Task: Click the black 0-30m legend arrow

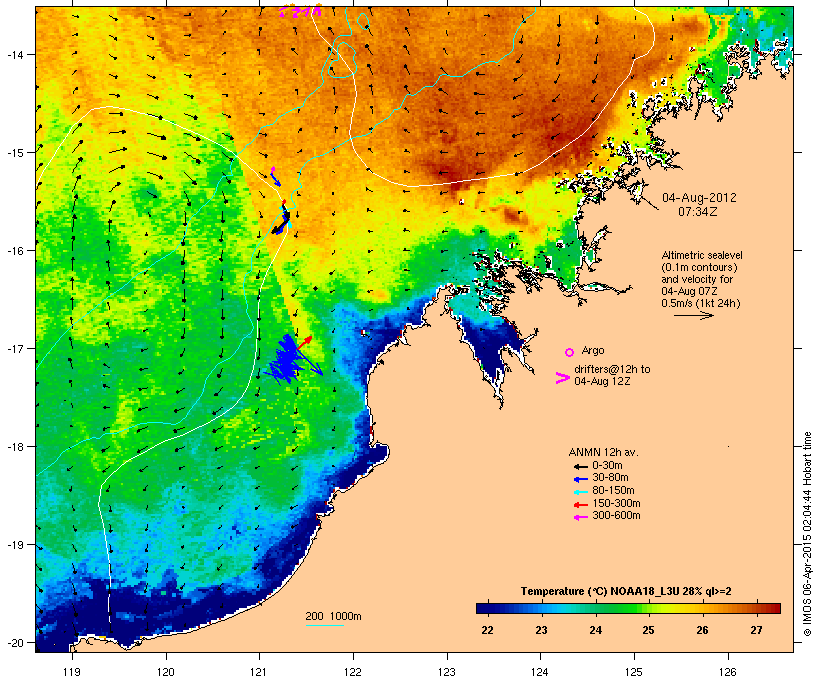Action: click(580, 466)
